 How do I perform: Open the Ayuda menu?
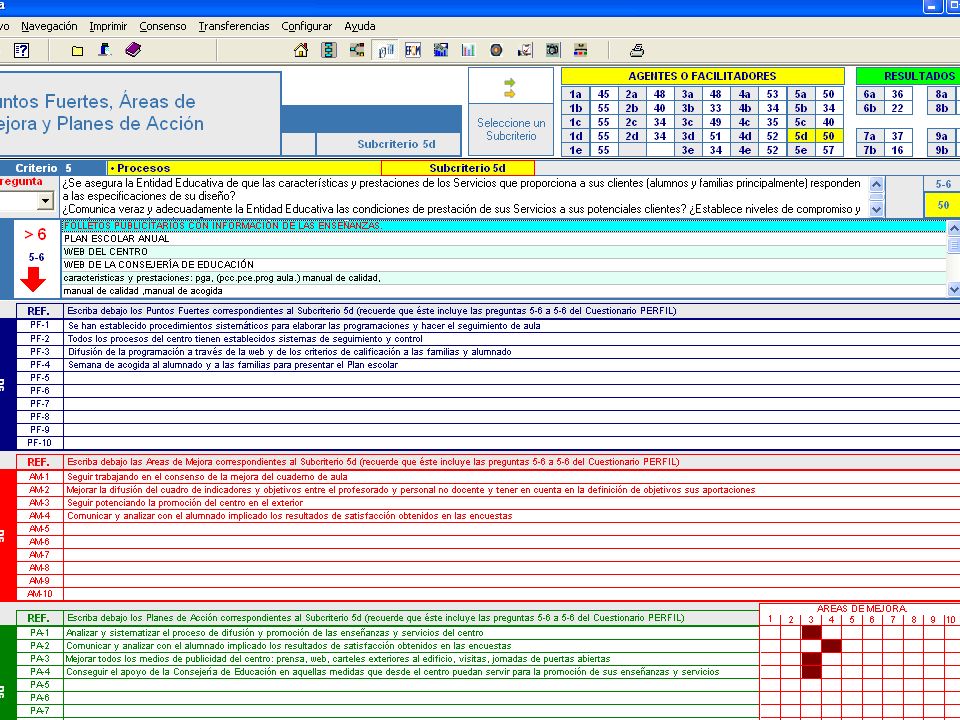click(360, 26)
